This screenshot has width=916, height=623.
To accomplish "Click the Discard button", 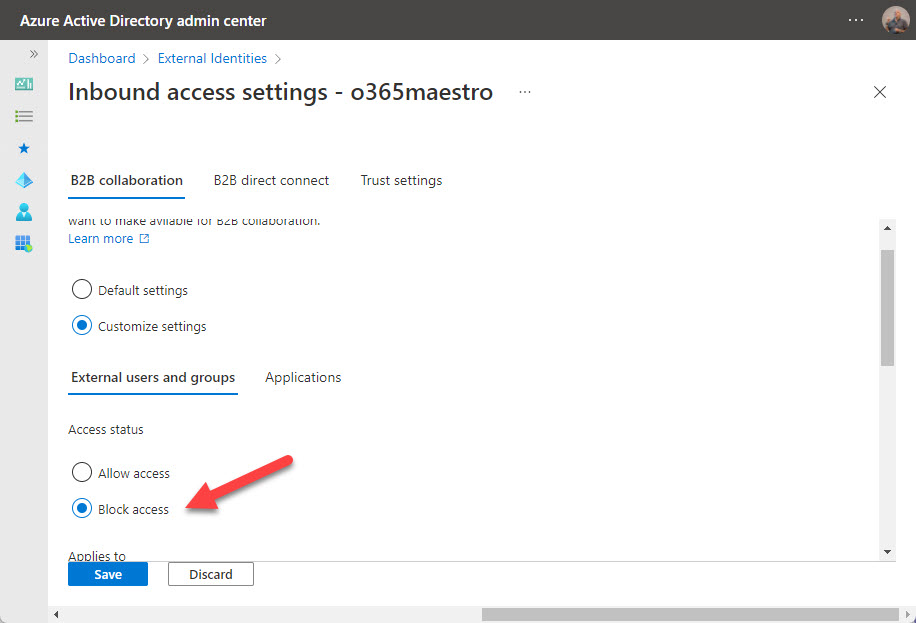I will coord(211,574).
